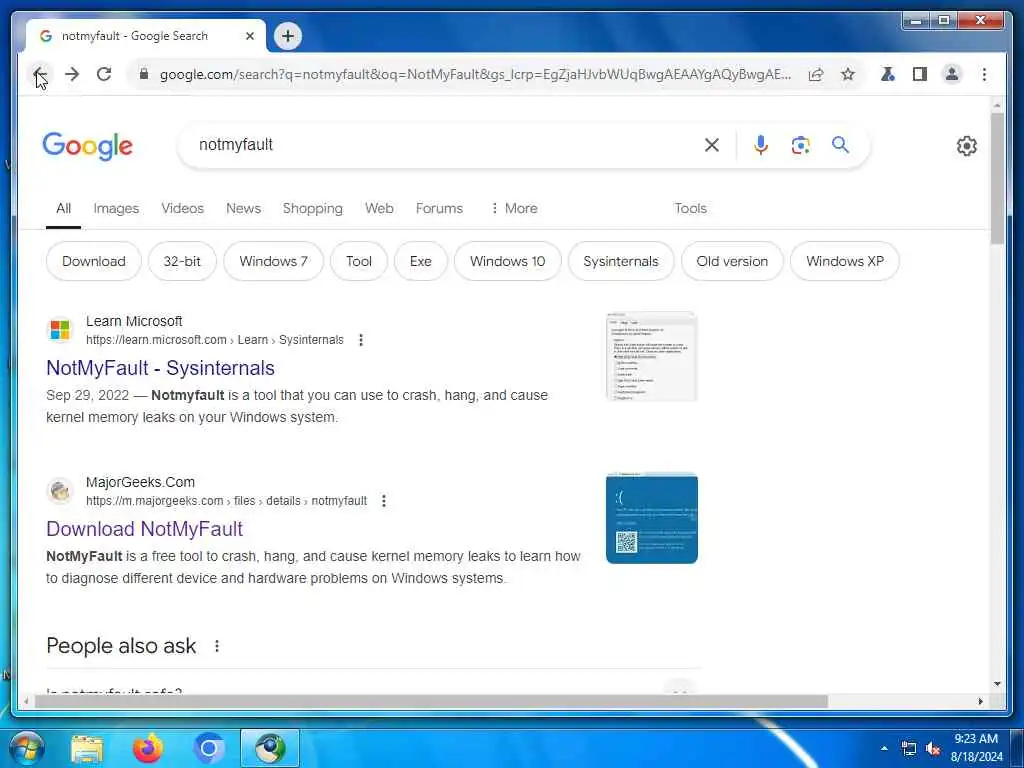Show hidden system tray icons
Image resolution: width=1024 pixels, height=768 pixels.
coord(884,749)
